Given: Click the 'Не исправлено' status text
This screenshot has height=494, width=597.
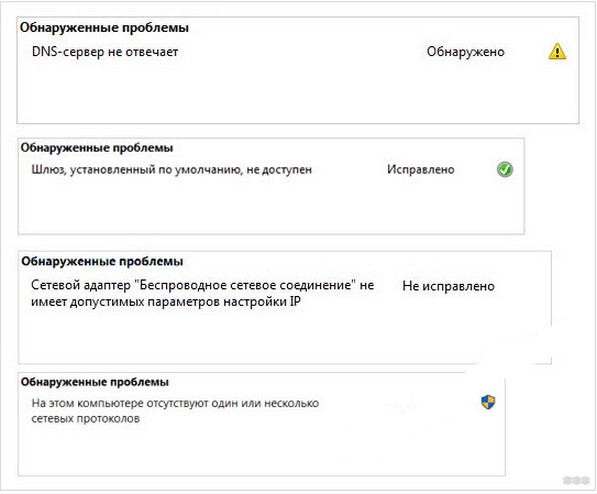Looking at the screenshot, I should [449, 286].
